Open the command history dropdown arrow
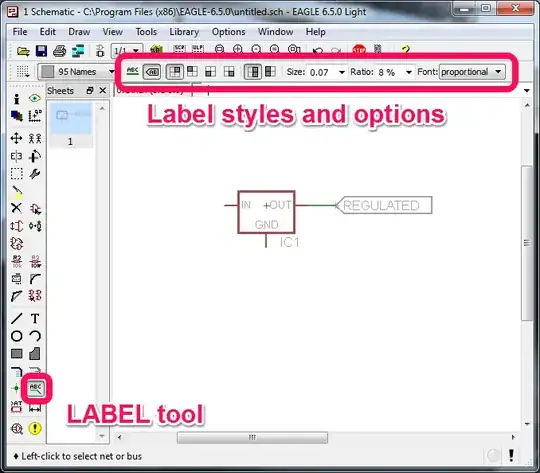The width and height of the screenshot is (540, 473). (527, 90)
